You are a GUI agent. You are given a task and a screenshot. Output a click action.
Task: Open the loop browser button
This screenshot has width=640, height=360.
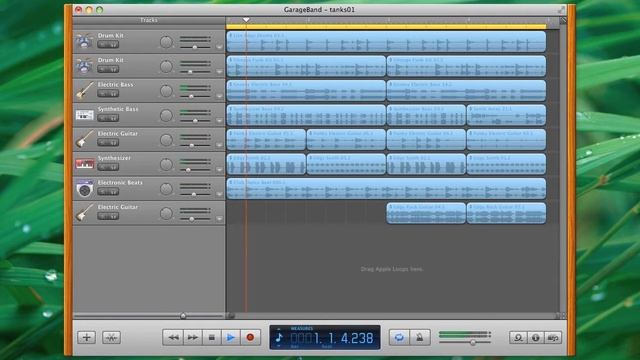tap(518, 338)
